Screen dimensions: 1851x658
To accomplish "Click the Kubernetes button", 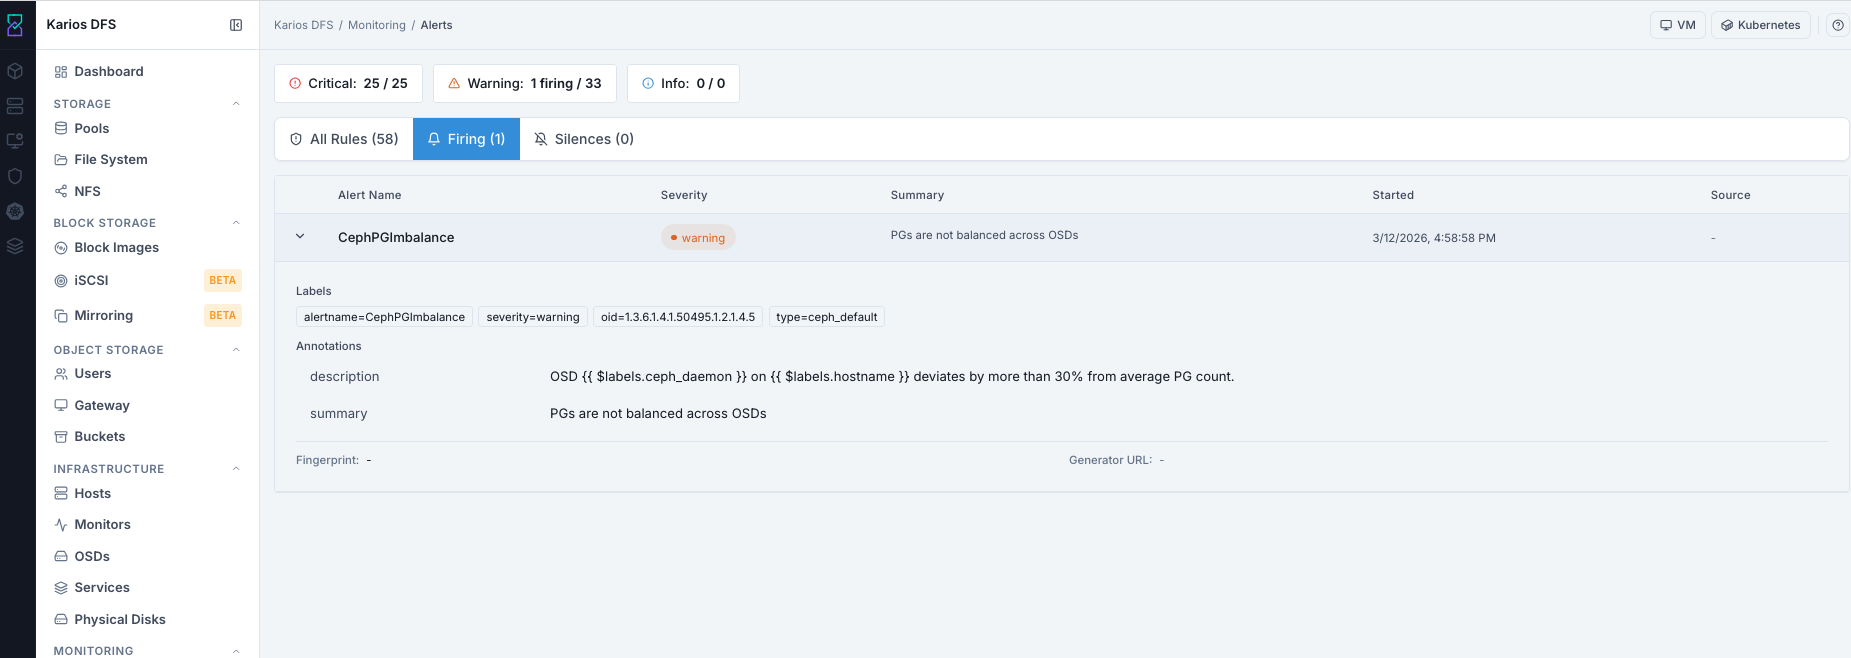I will pyautogui.click(x=1761, y=25).
